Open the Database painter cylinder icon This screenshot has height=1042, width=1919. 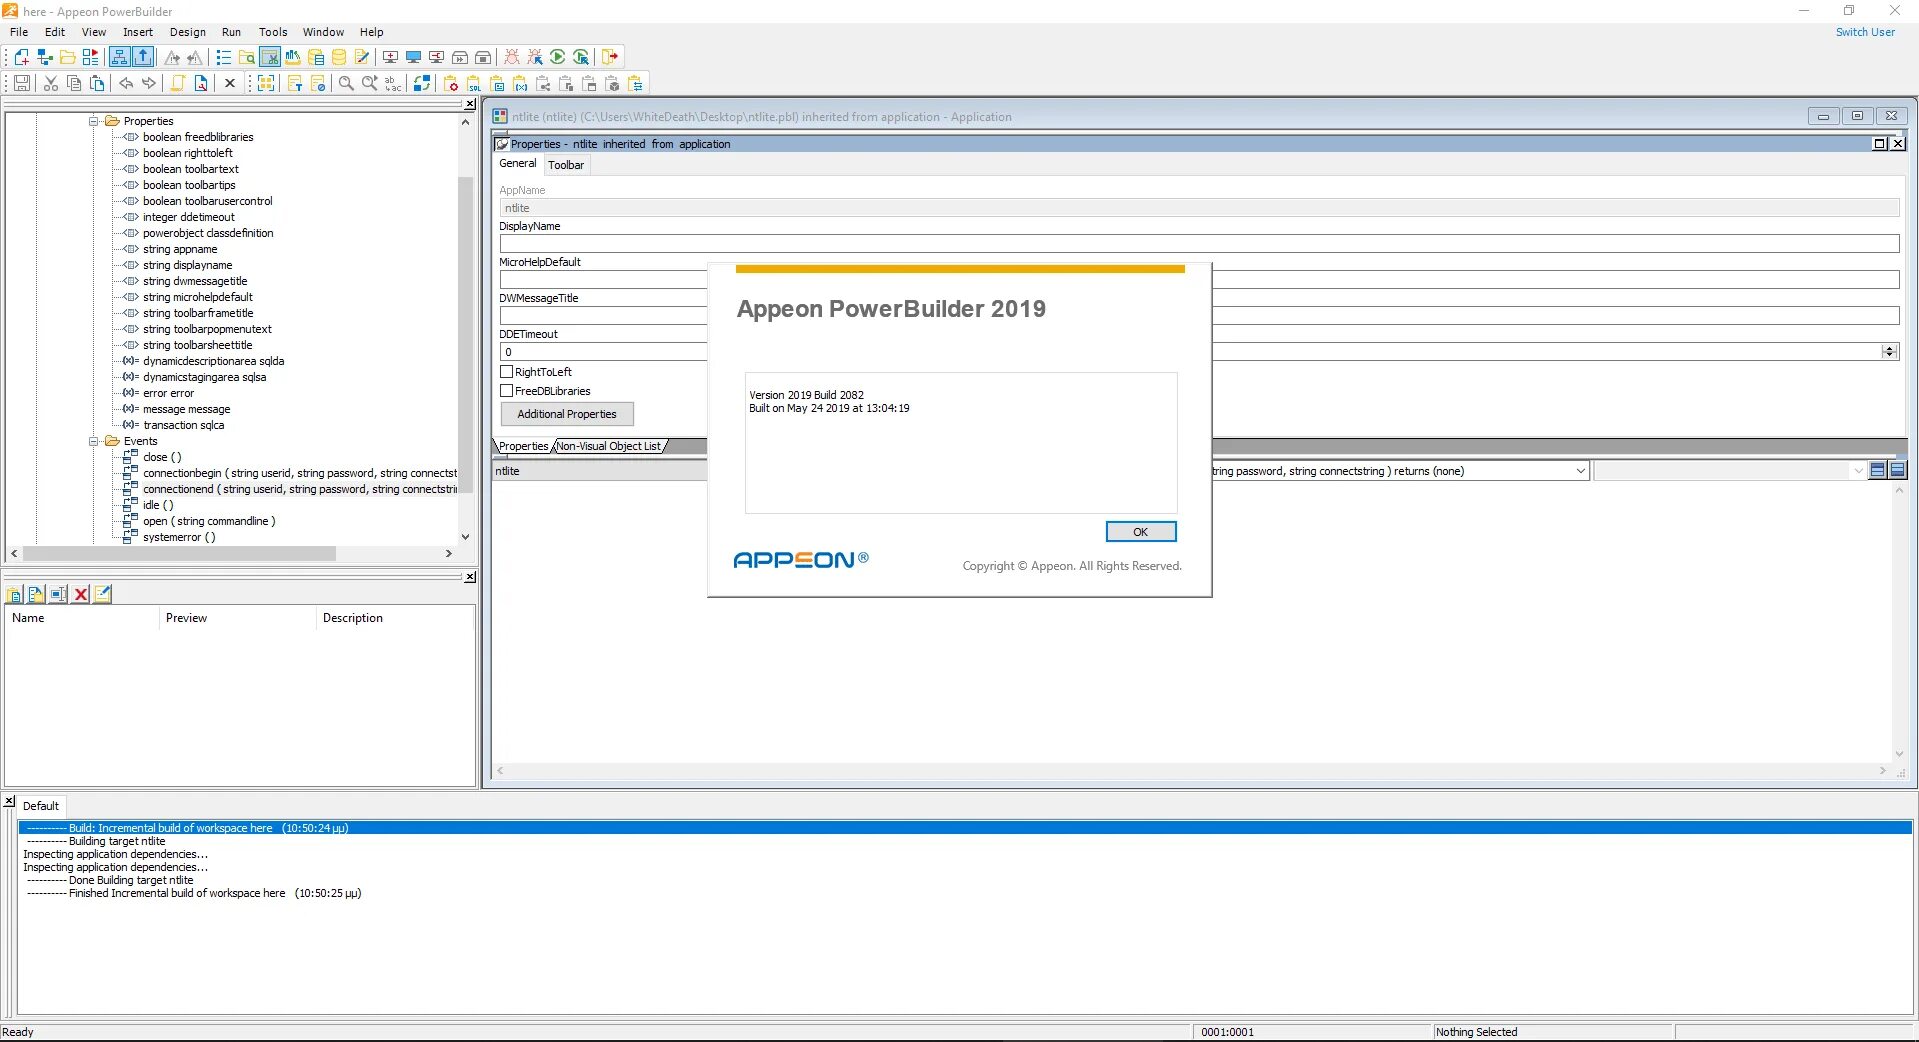(x=339, y=57)
